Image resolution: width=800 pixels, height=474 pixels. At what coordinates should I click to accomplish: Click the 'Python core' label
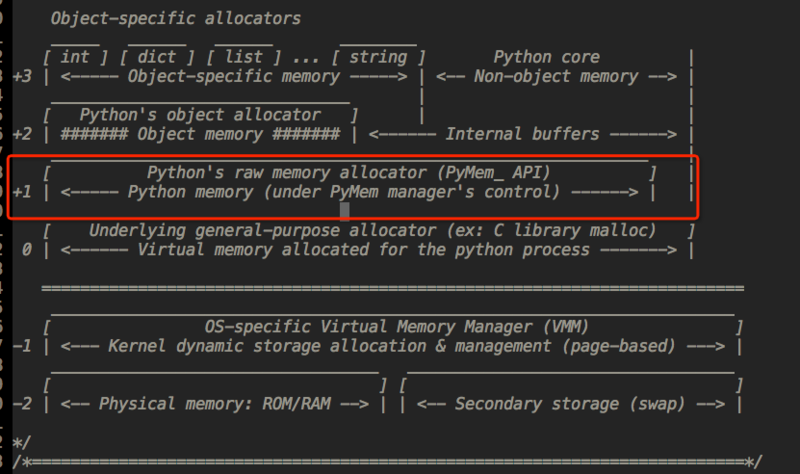pos(547,57)
